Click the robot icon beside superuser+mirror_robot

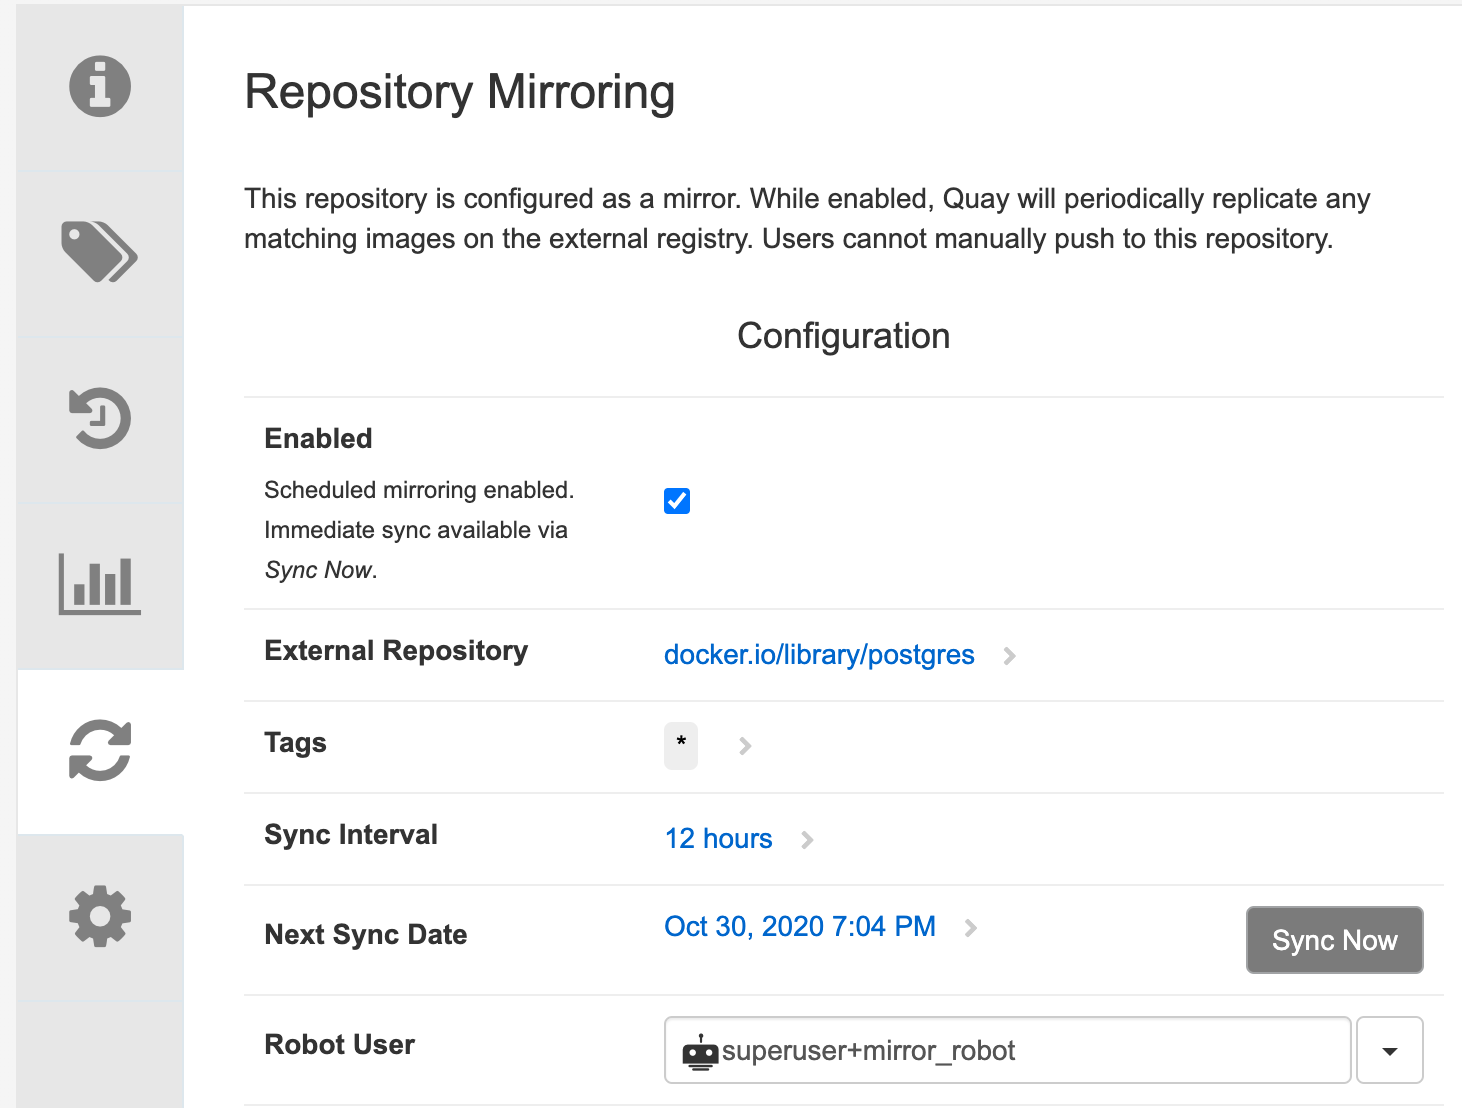700,1052
